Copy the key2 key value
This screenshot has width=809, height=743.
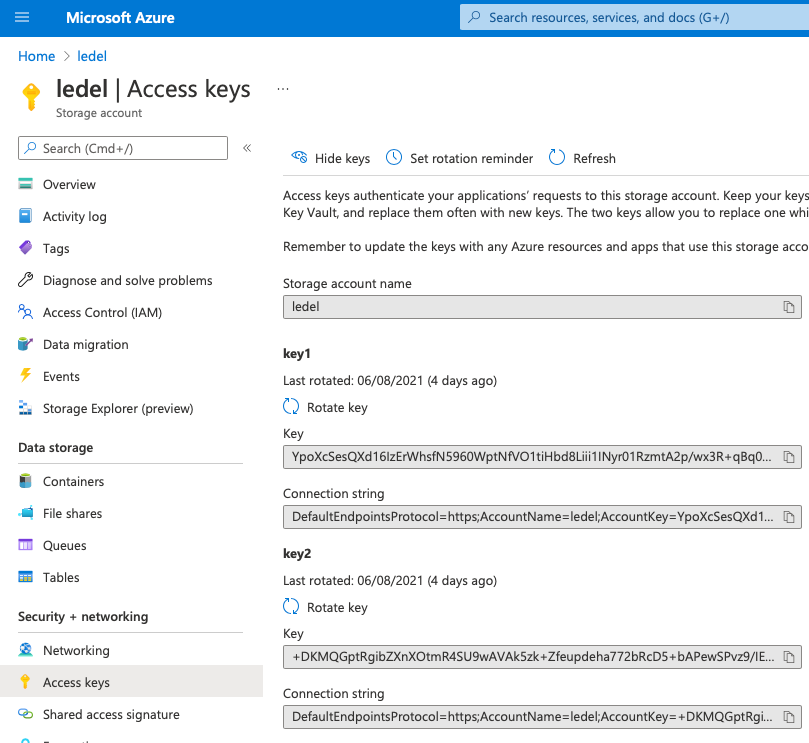coord(788,657)
